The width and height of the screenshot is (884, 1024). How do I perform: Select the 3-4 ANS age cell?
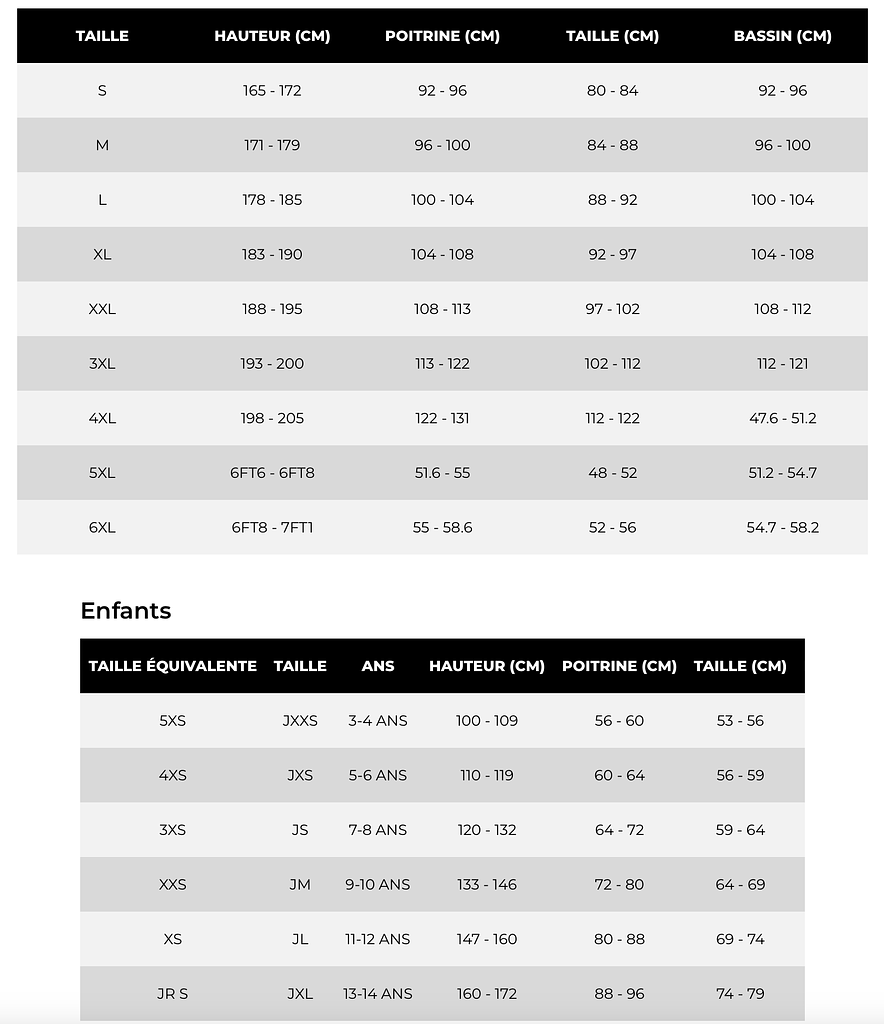coord(378,721)
